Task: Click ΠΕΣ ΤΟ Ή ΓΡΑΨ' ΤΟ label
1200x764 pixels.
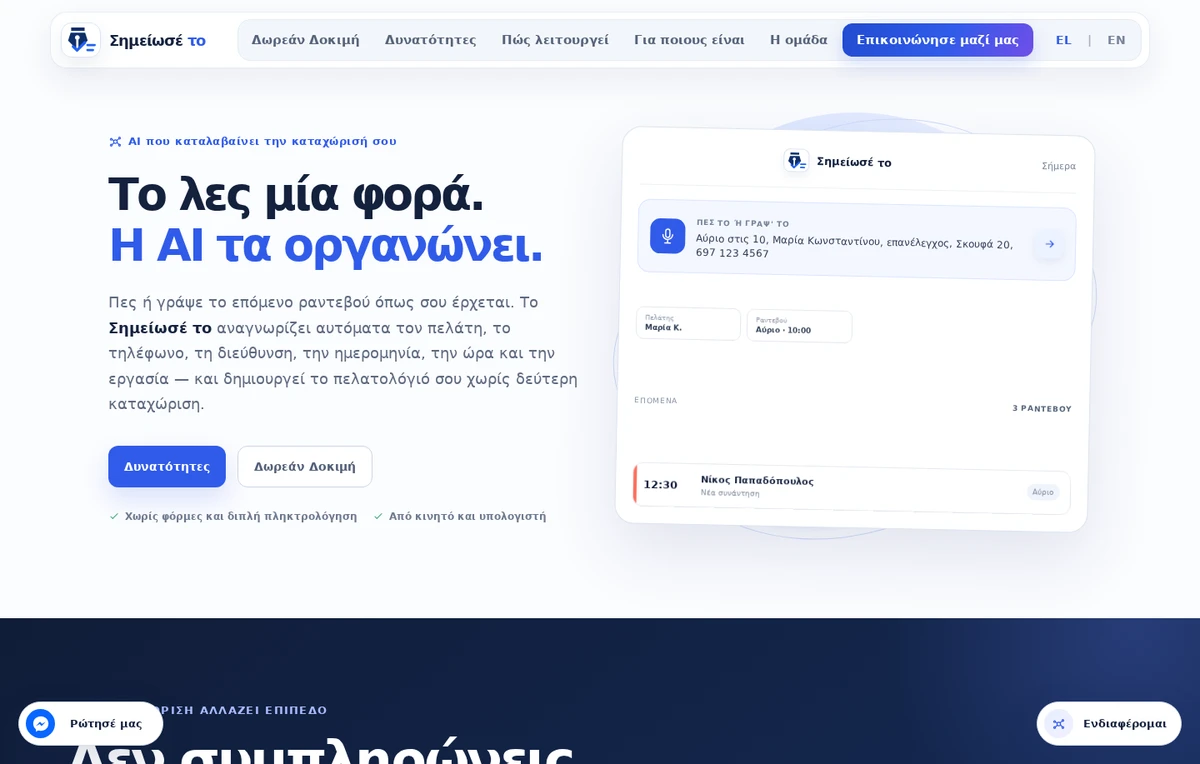Action: [x=743, y=224]
